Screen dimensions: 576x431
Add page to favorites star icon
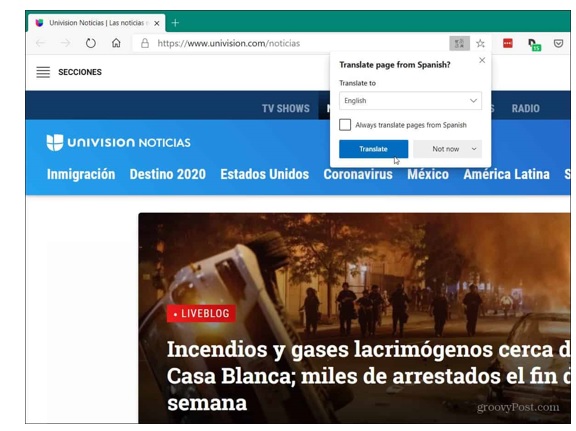[x=480, y=44]
